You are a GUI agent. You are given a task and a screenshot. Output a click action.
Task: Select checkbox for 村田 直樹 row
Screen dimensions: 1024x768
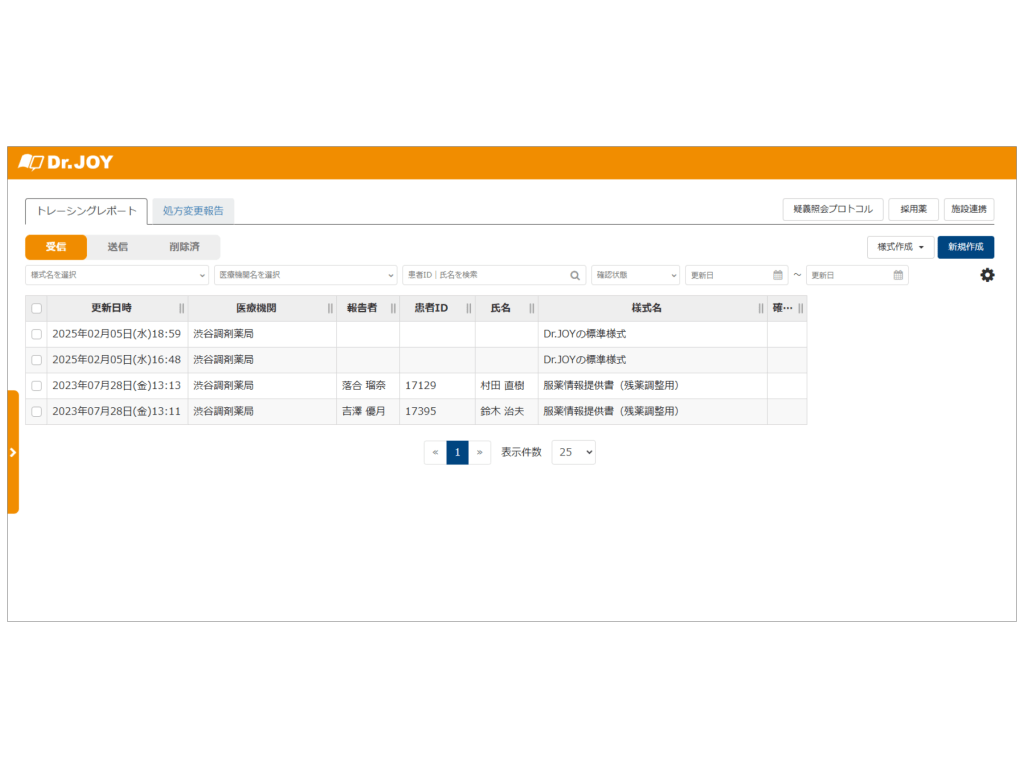point(37,385)
